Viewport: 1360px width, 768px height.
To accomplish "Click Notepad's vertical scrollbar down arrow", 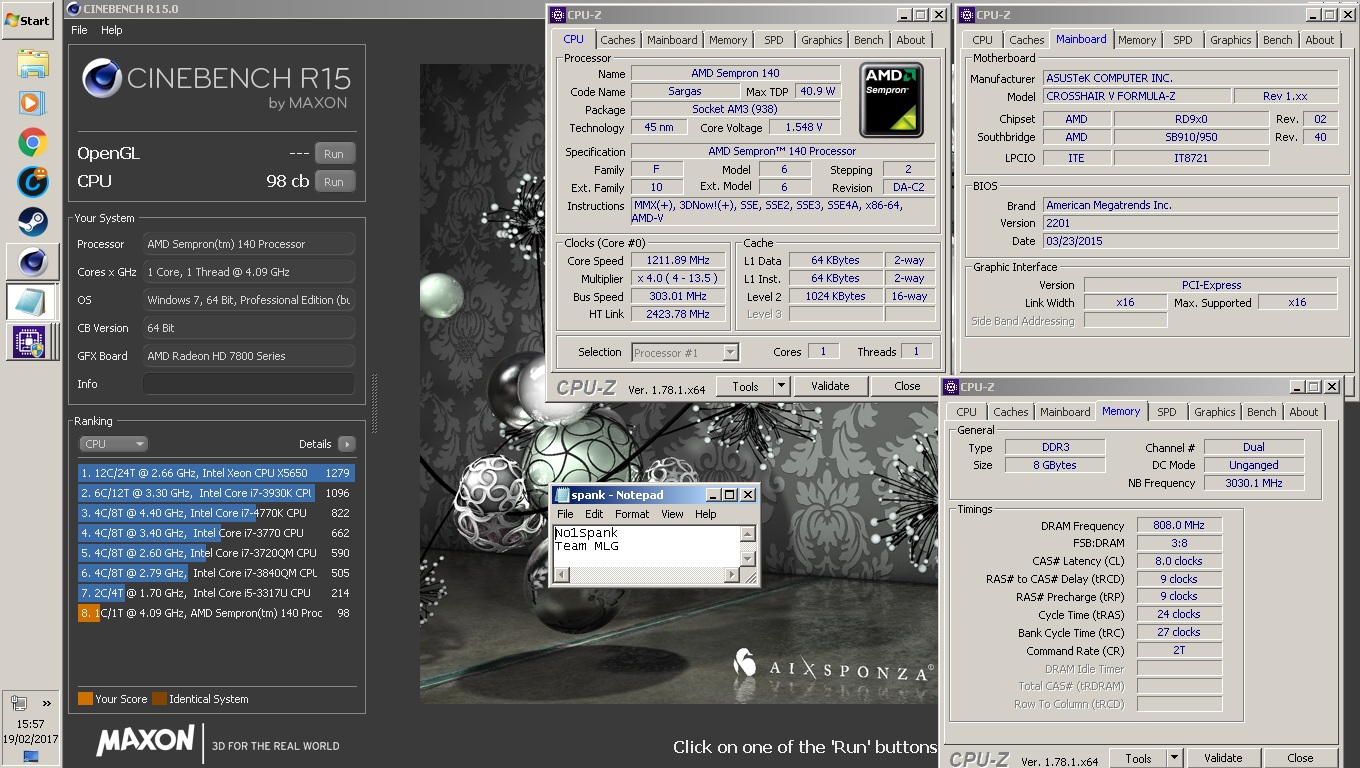I will click(x=747, y=558).
